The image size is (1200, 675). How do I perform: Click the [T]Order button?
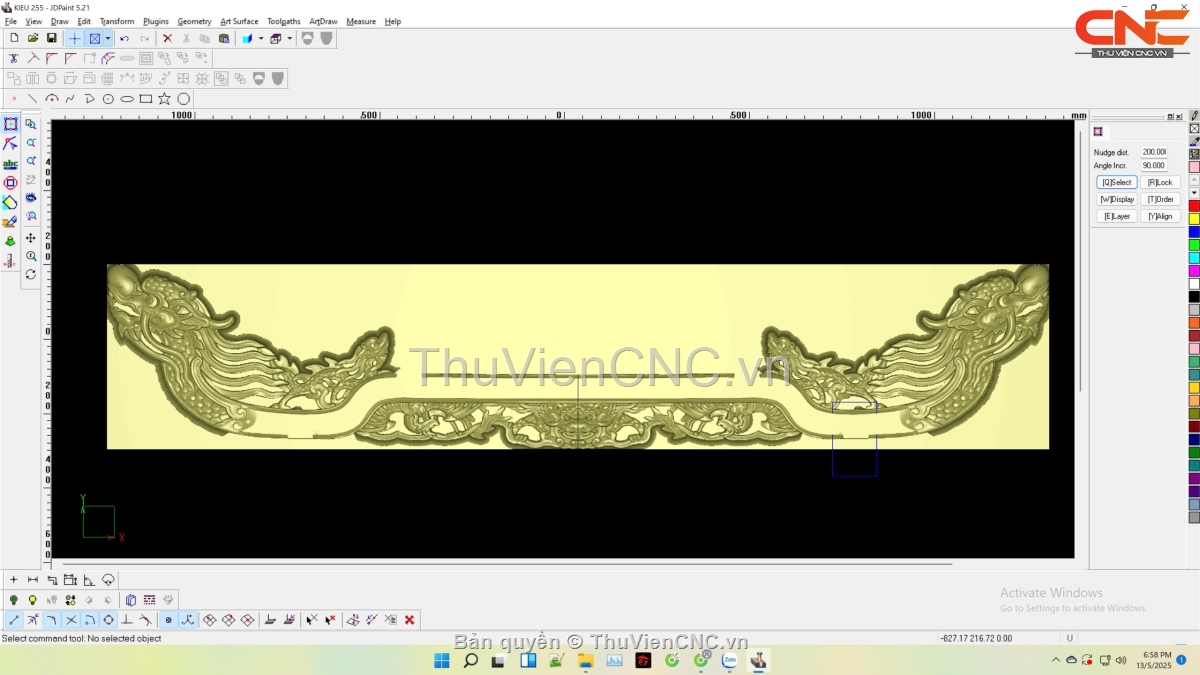click(1160, 199)
